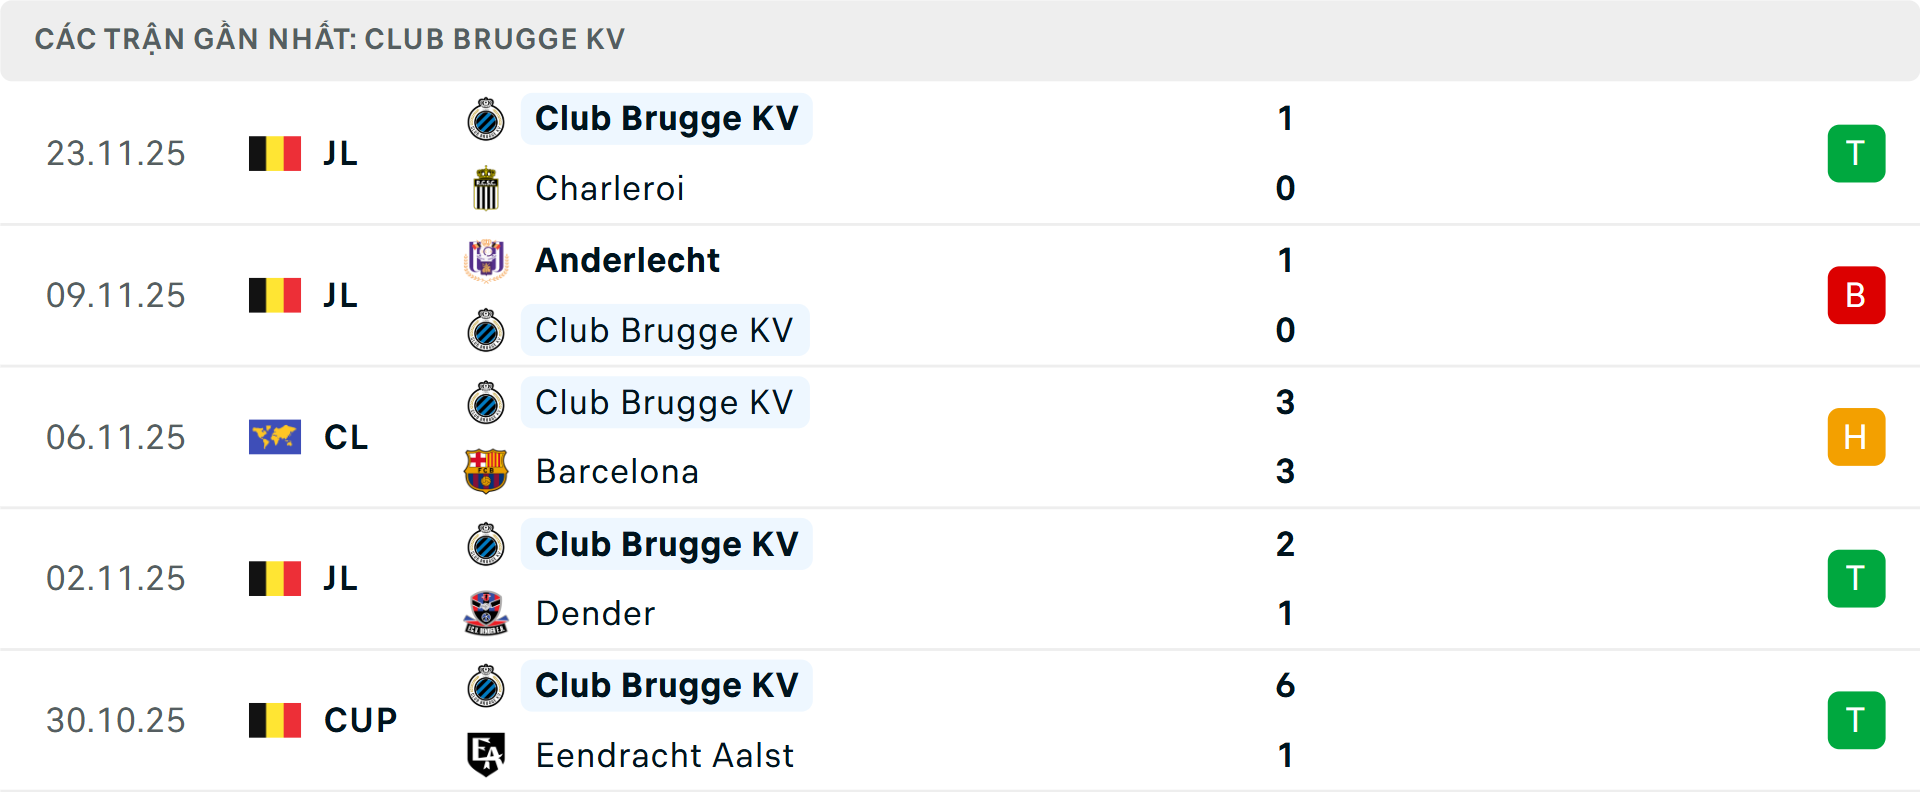The width and height of the screenshot is (1920, 792).
Task: Click the Belgium flag beside the CUP match
Action: click(274, 719)
